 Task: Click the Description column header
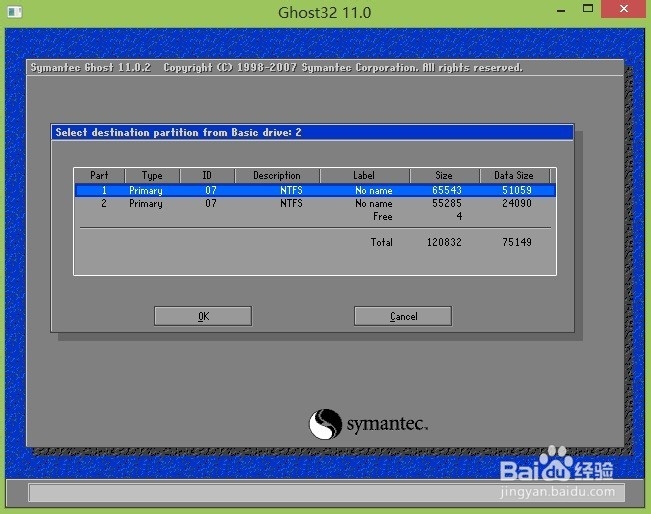(277, 176)
